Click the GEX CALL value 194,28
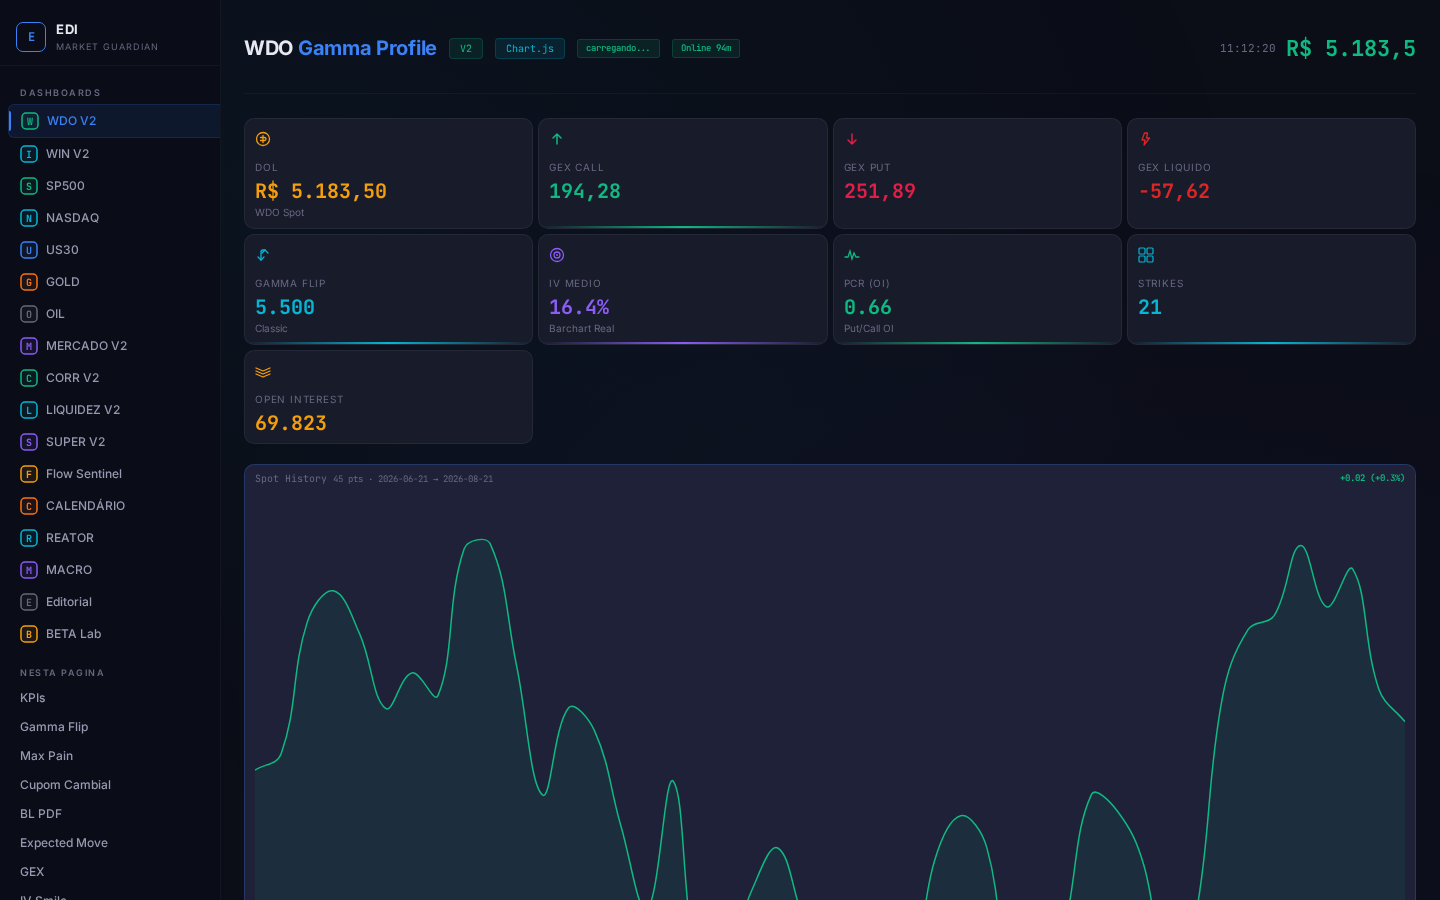1440x900 pixels. [x=585, y=191]
